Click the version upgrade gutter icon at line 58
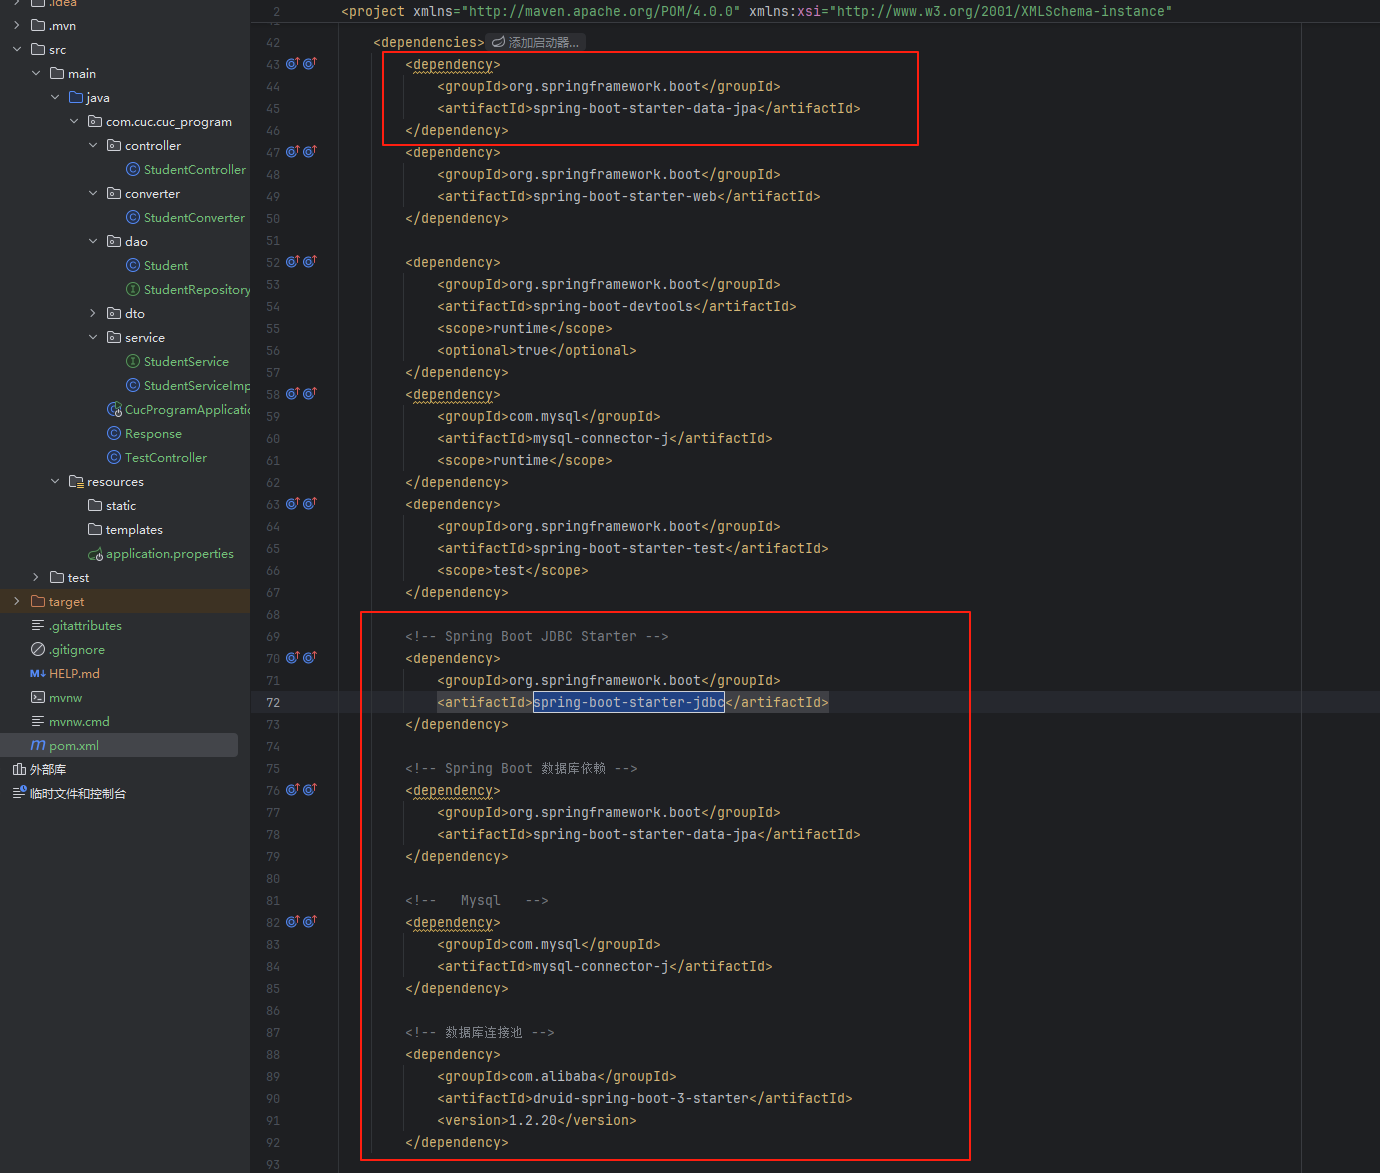Viewport: 1380px width, 1173px height. tap(291, 394)
